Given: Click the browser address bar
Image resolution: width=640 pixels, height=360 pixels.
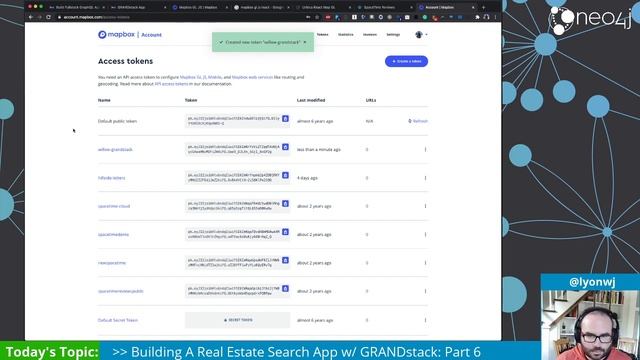Looking at the screenshot, I should (180, 17).
